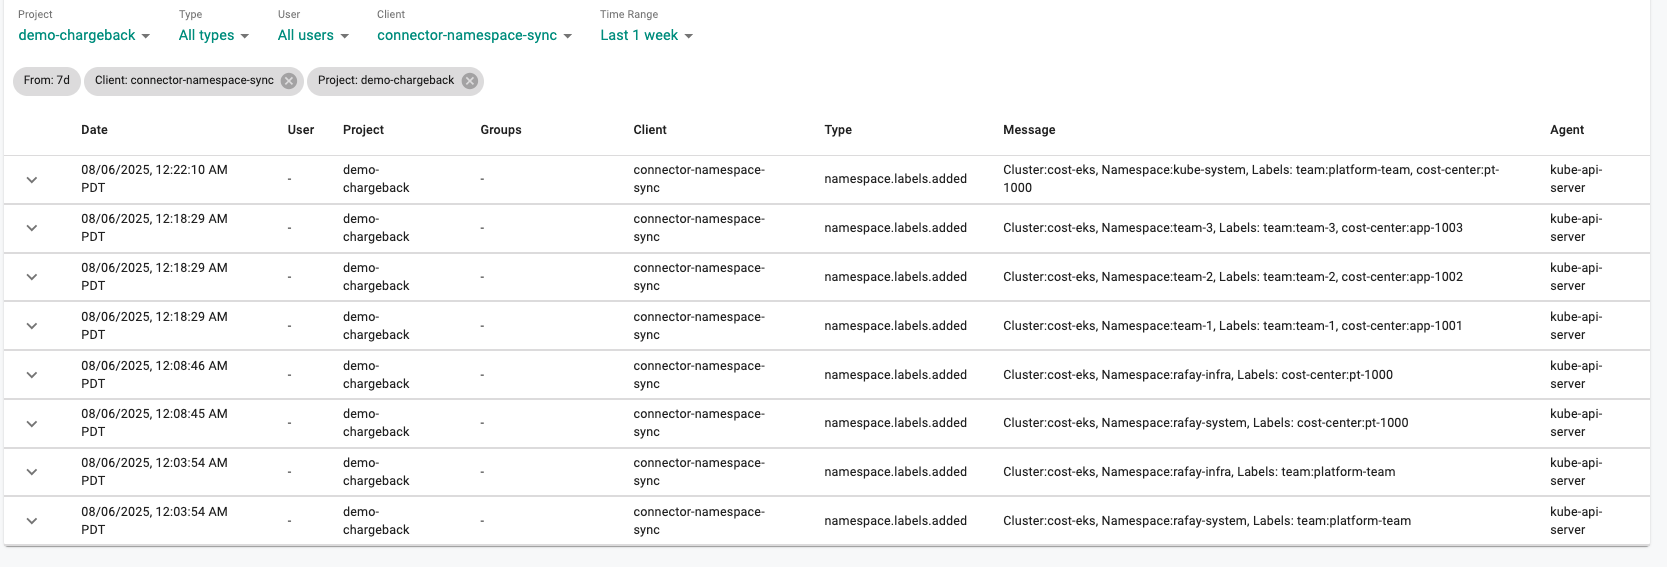This screenshot has height=567, width=1667.
Task: Expand the rafay-system team:platform-team row
Action: (x=32, y=521)
